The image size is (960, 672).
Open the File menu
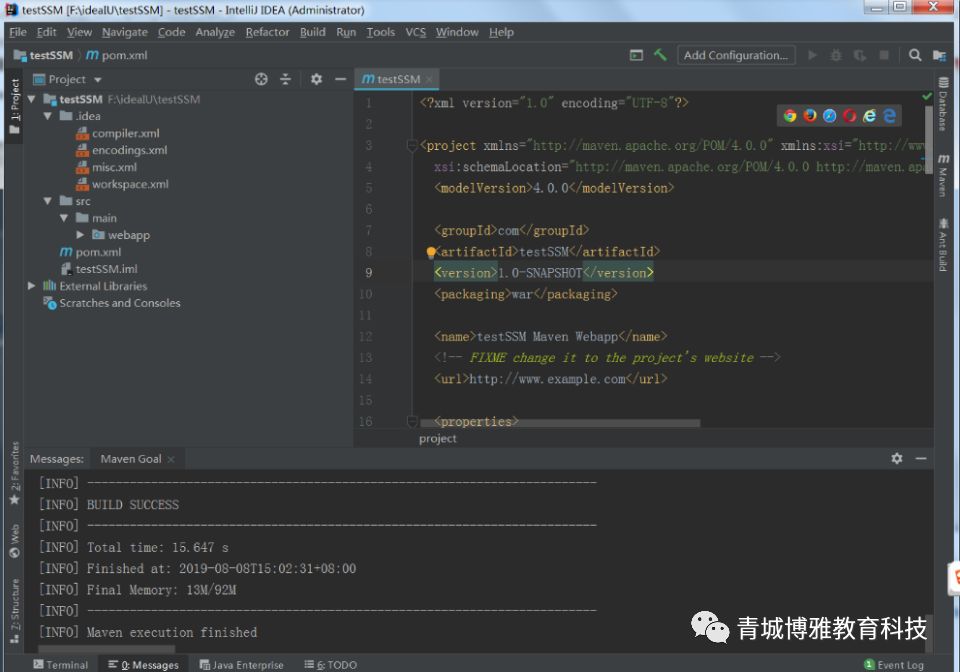pos(18,32)
